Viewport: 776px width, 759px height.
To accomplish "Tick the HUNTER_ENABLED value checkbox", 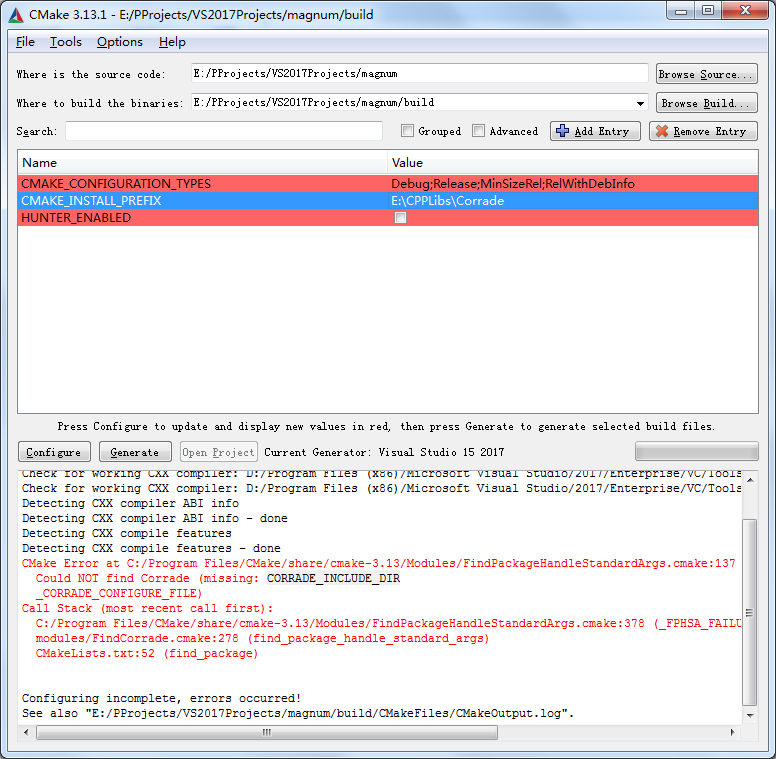I will click(400, 218).
